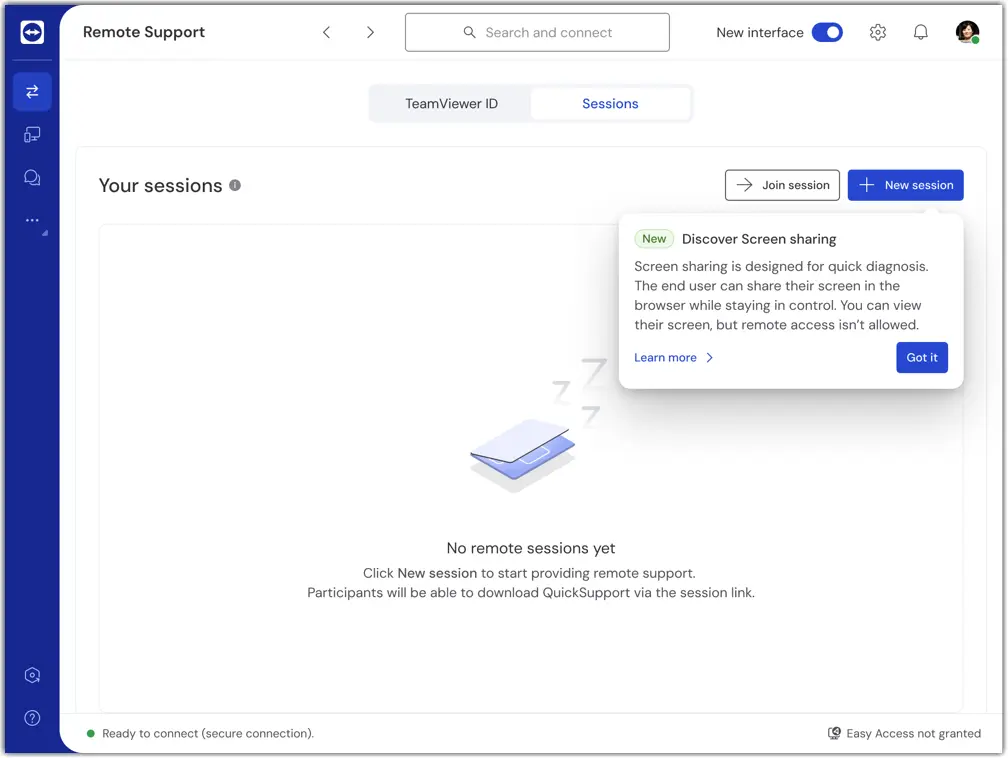Click the Discover Screen sharing heading
Viewport: 1008px width, 758px height.
click(759, 239)
